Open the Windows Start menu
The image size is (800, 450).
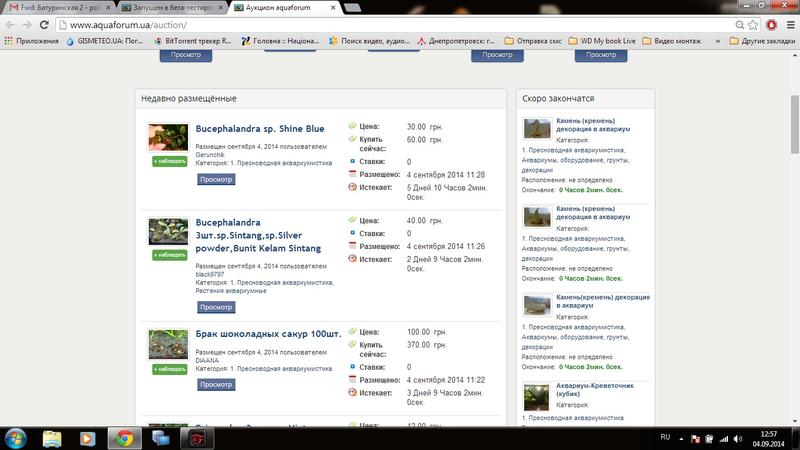(17, 437)
